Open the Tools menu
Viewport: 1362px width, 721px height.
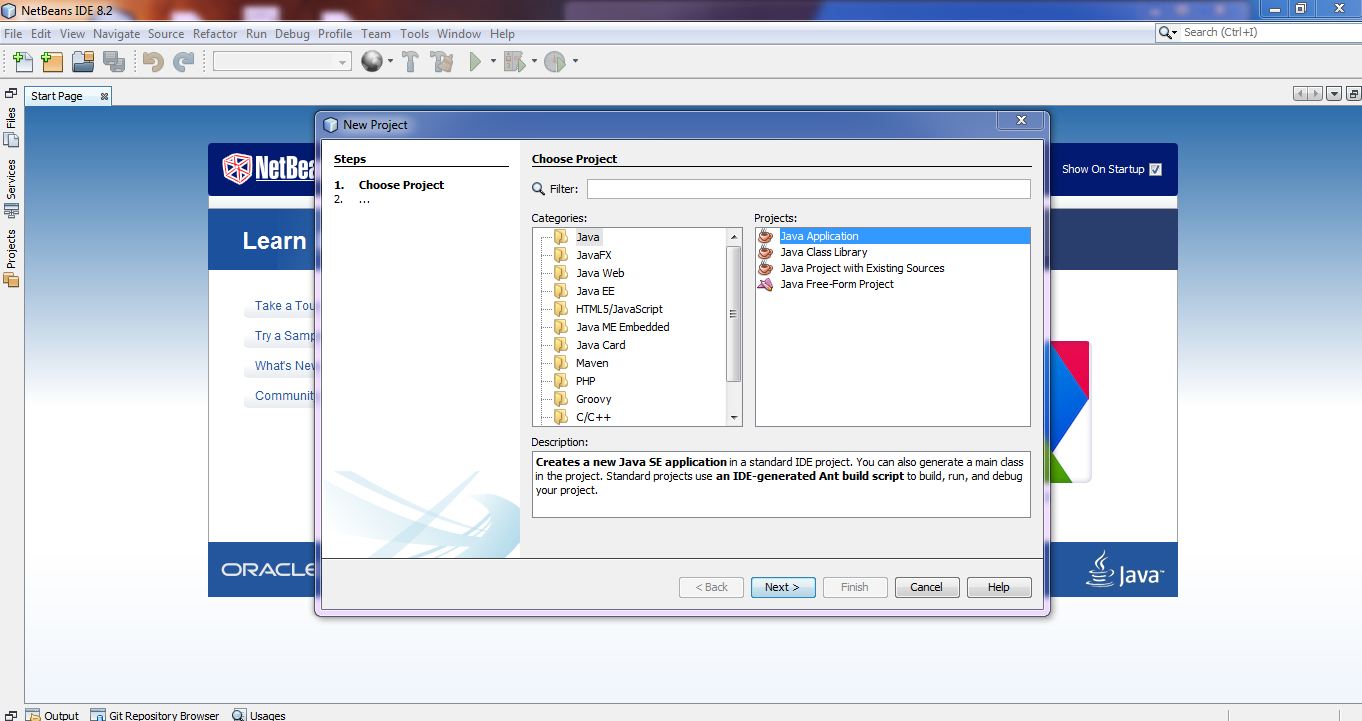(414, 33)
